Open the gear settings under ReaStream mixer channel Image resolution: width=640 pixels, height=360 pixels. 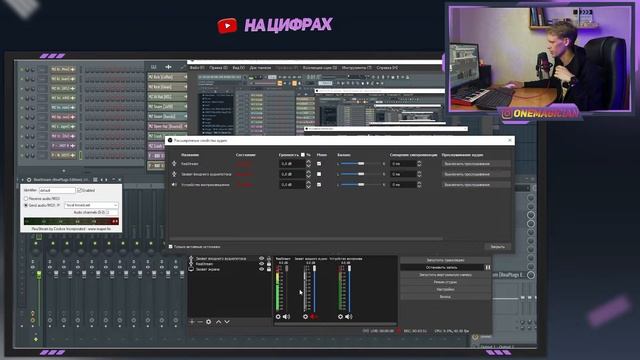click(x=278, y=316)
